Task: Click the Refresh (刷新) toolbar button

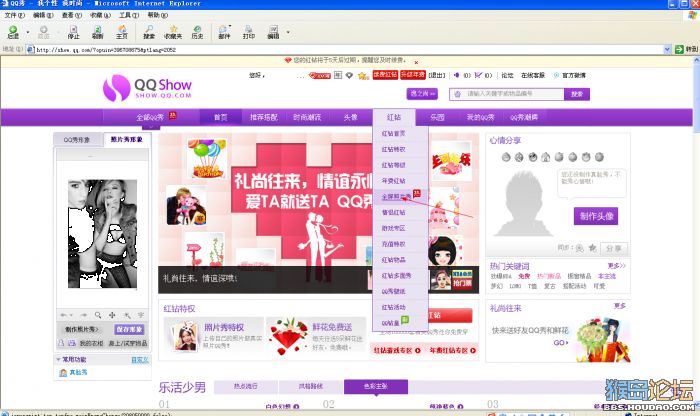Action: (97, 32)
